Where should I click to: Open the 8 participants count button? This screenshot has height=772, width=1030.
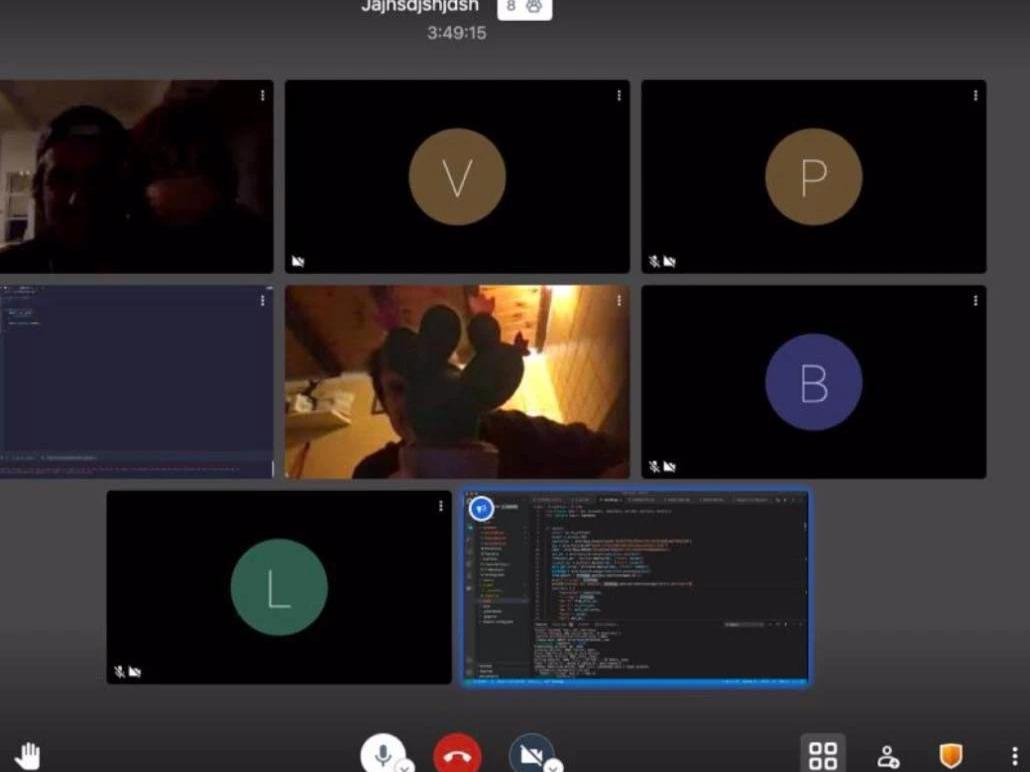(x=524, y=7)
